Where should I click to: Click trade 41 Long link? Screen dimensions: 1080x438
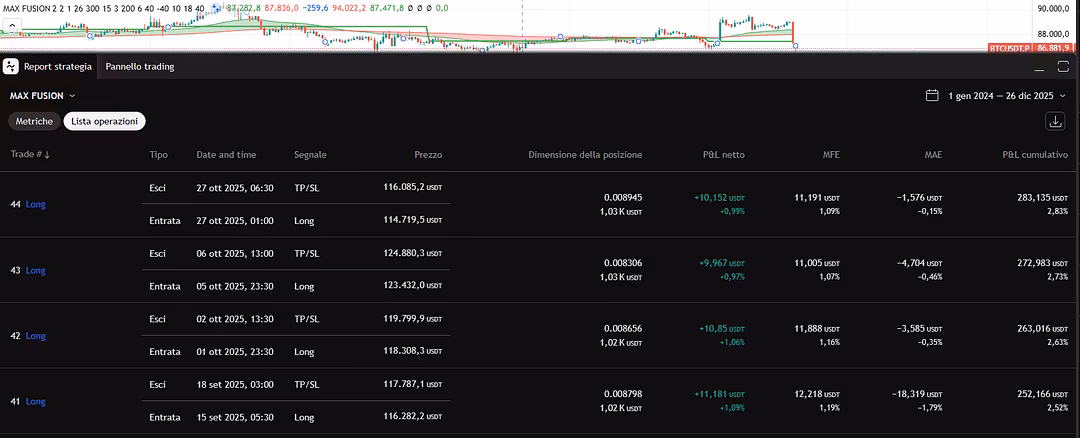[x=36, y=401]
